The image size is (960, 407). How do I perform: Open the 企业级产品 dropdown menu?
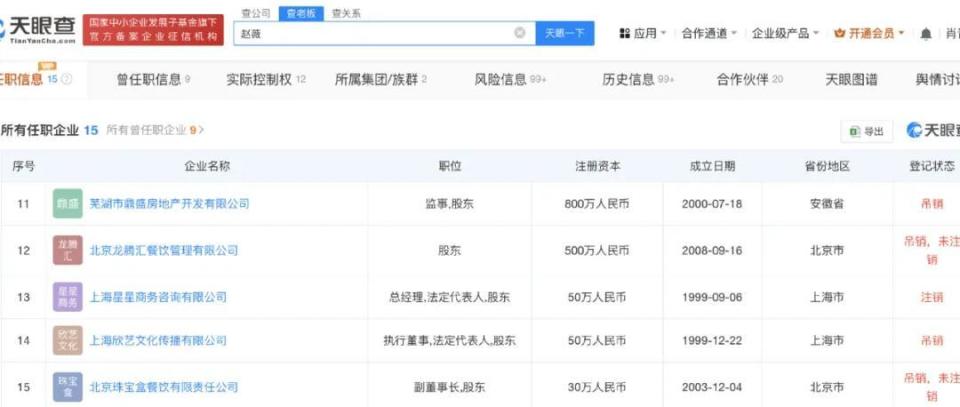(785, 33)
